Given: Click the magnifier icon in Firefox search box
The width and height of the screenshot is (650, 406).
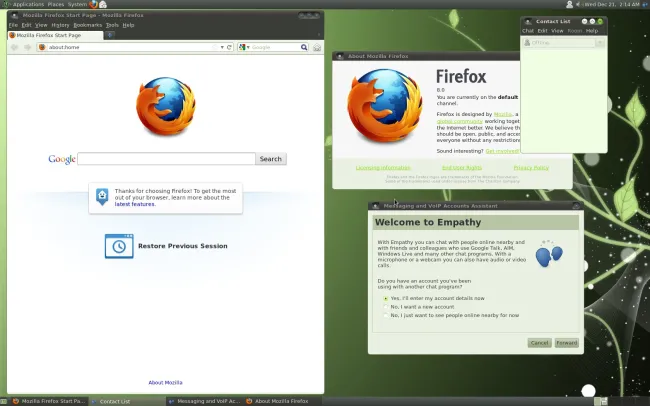Looking at the screenshot, I should pos(304,47).
